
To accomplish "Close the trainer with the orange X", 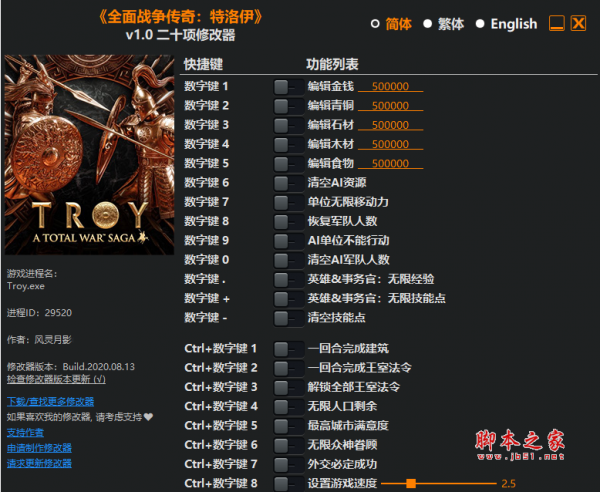I will click(x=578, y=23).
